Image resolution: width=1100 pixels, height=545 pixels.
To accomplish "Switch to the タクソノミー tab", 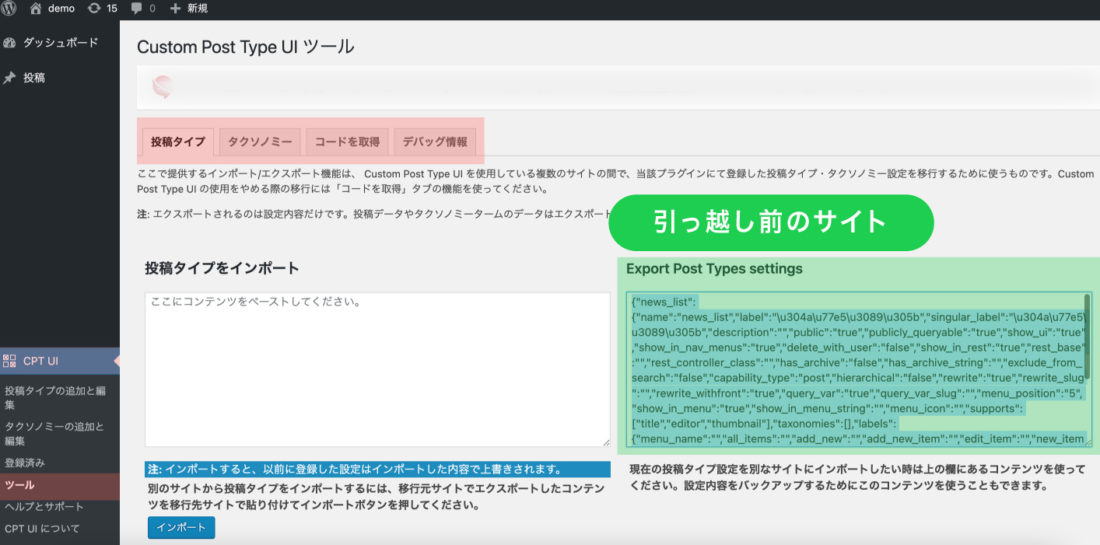I will [x=260, y=142].
